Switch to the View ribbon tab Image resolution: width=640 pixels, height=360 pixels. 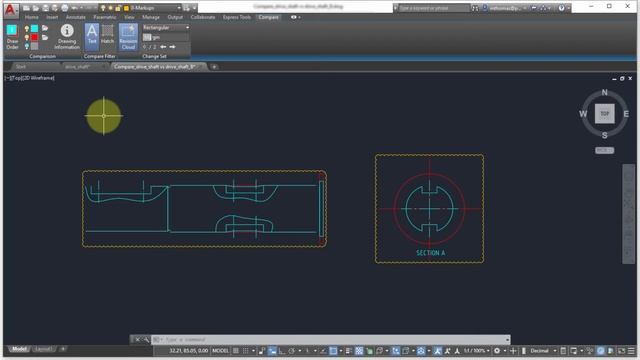129,17
